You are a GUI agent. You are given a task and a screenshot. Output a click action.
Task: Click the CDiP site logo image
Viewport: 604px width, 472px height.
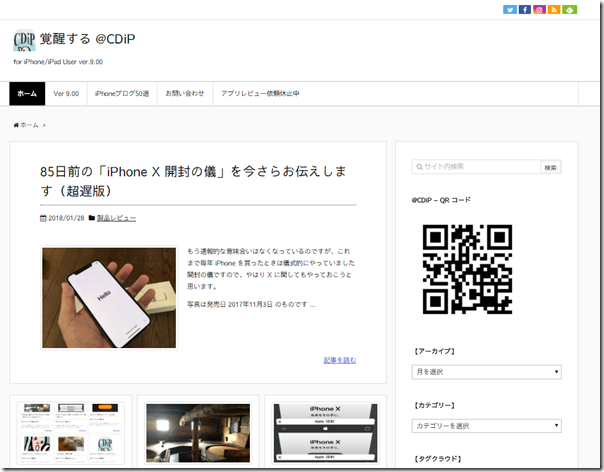[x=24, y=40]
